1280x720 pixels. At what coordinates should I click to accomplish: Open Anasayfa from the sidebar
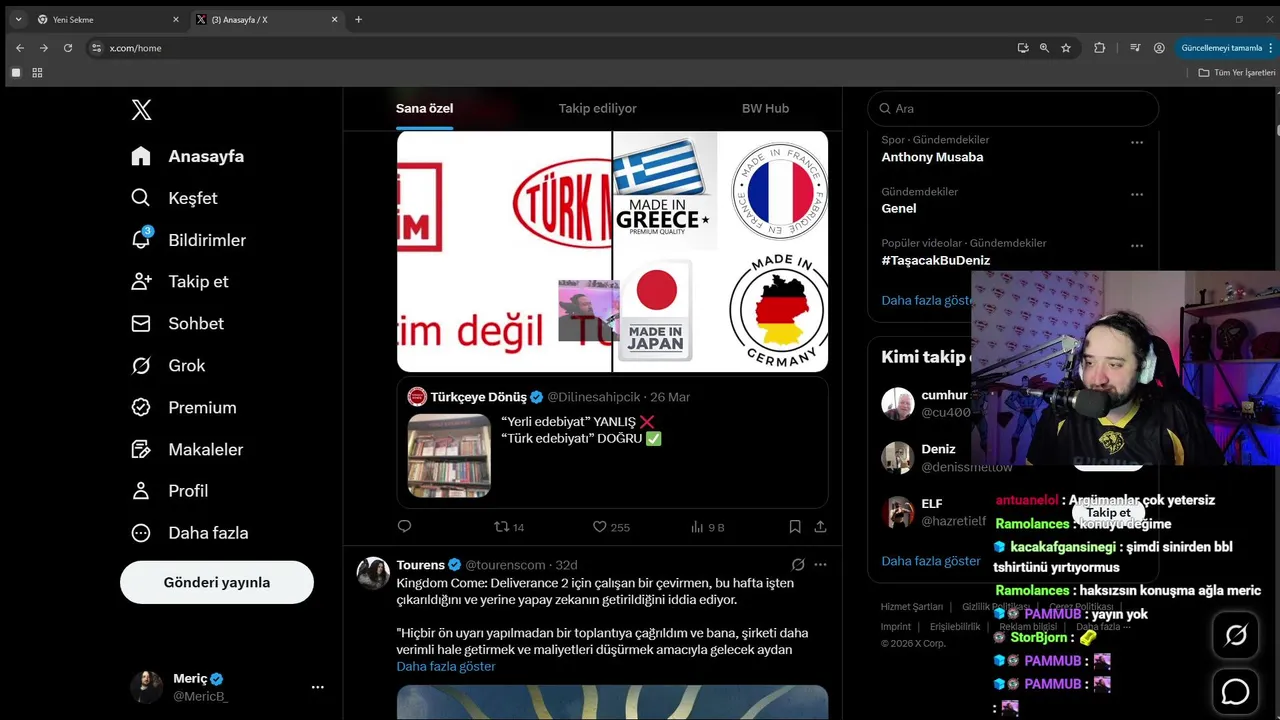(x=188, y=156)
